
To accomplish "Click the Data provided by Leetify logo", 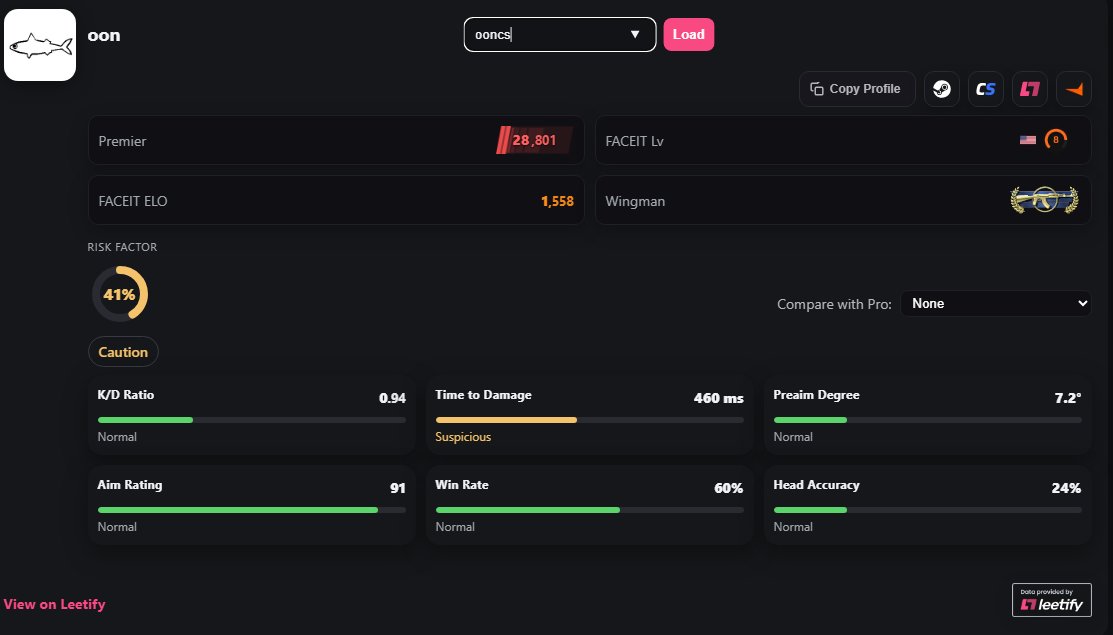I will click(x=1051, y=600).
